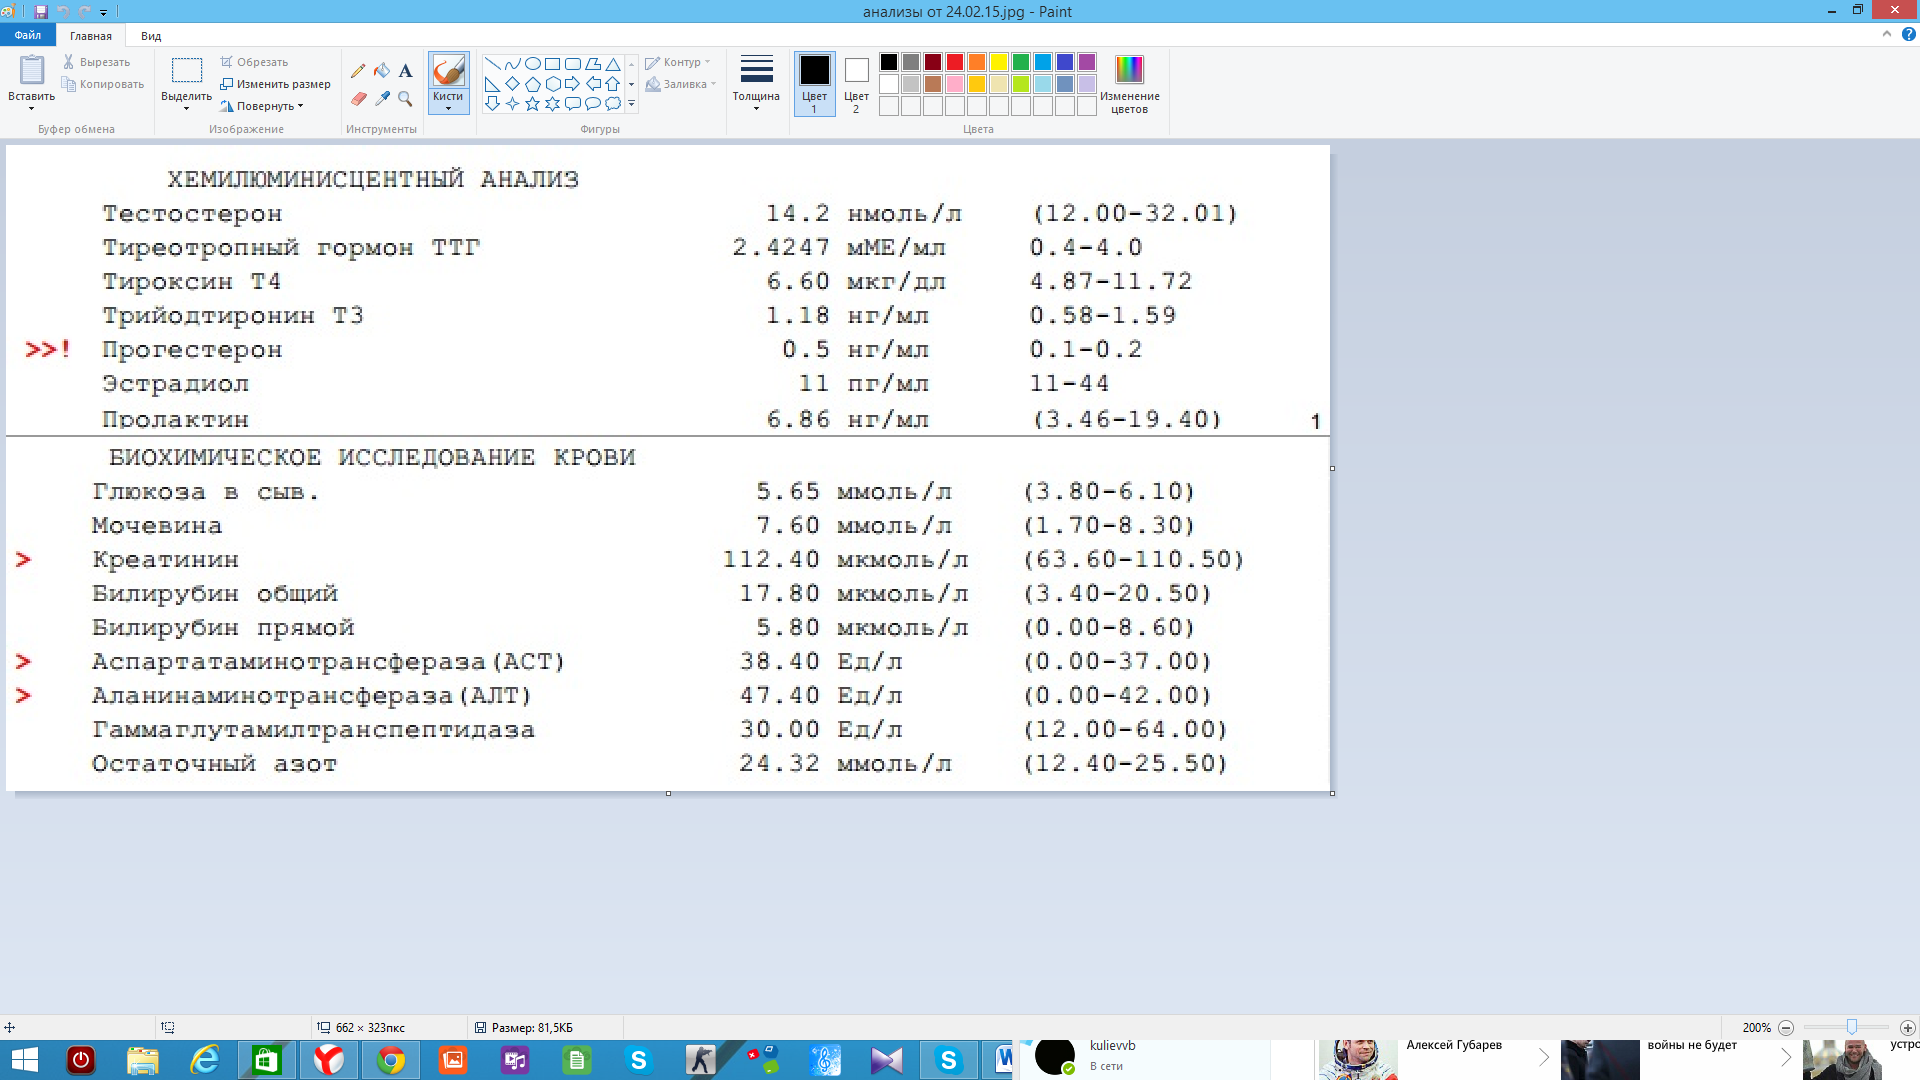Activate the Цвет 1 color selector
This screenshot has height=1080, width=1920.
click(x=814, y=82)
